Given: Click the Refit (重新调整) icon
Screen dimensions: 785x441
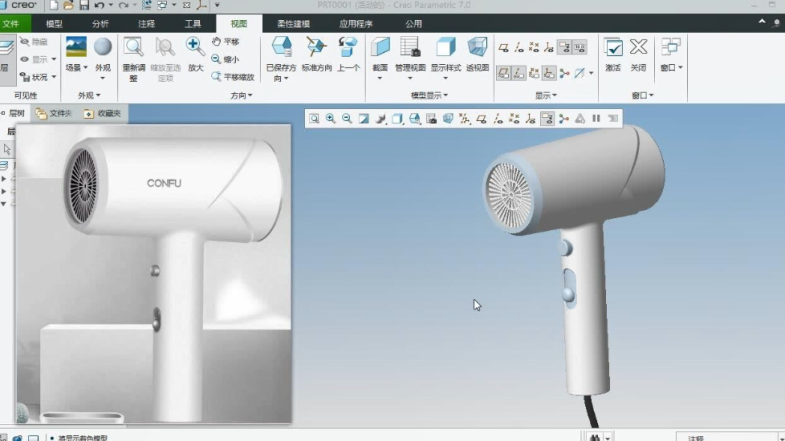Looking at the screenshot, I should (x=133, y=48).
